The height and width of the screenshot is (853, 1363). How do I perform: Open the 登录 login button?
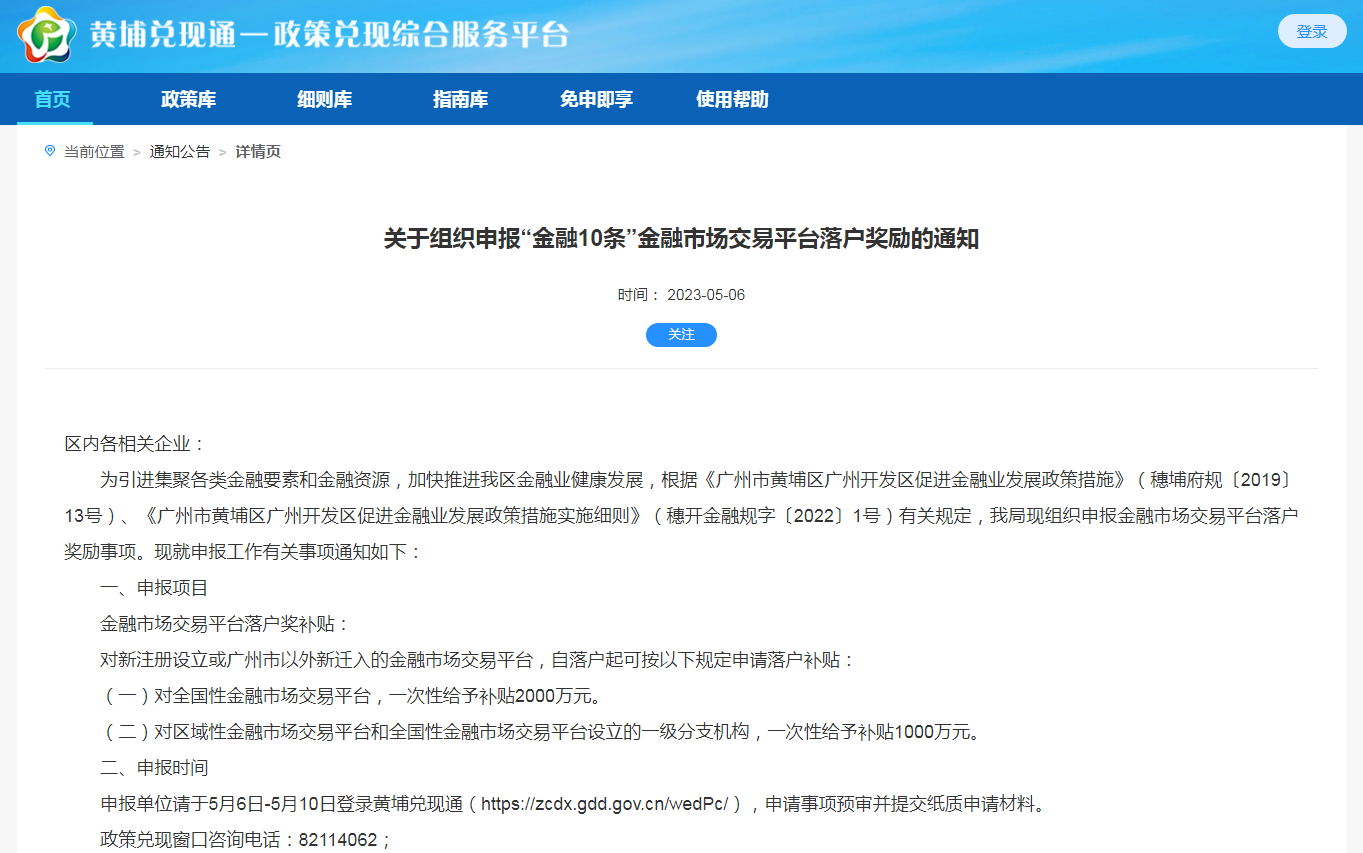1312,31
